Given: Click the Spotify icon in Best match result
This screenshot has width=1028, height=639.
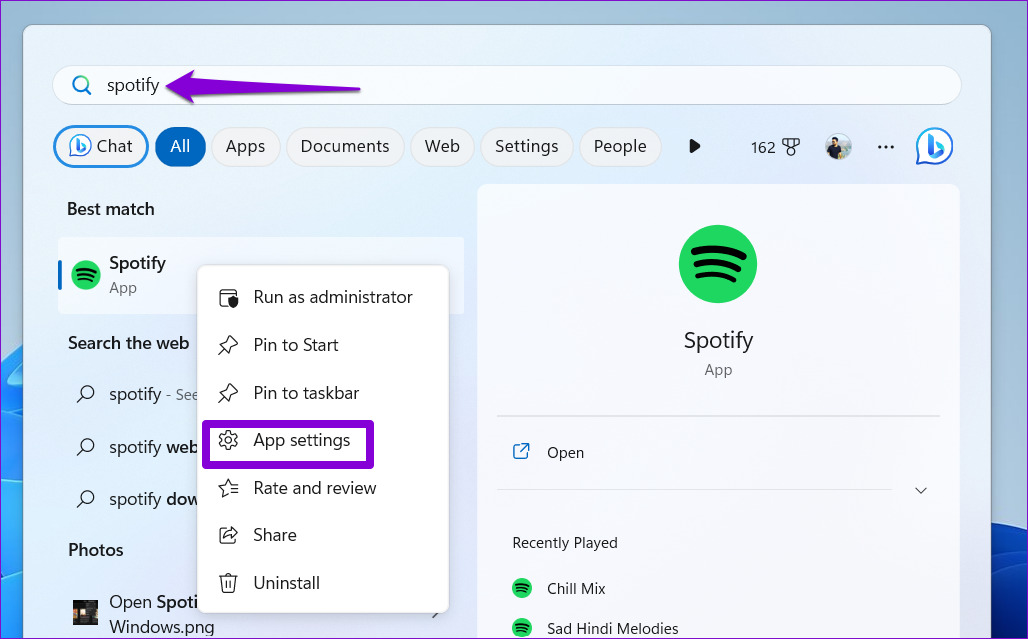Looking at the screenshot, I should 86,275.
